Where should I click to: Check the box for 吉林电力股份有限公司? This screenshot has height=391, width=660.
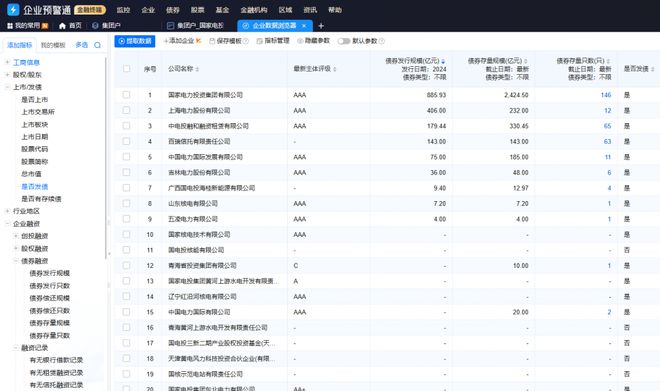coord(126,172)
